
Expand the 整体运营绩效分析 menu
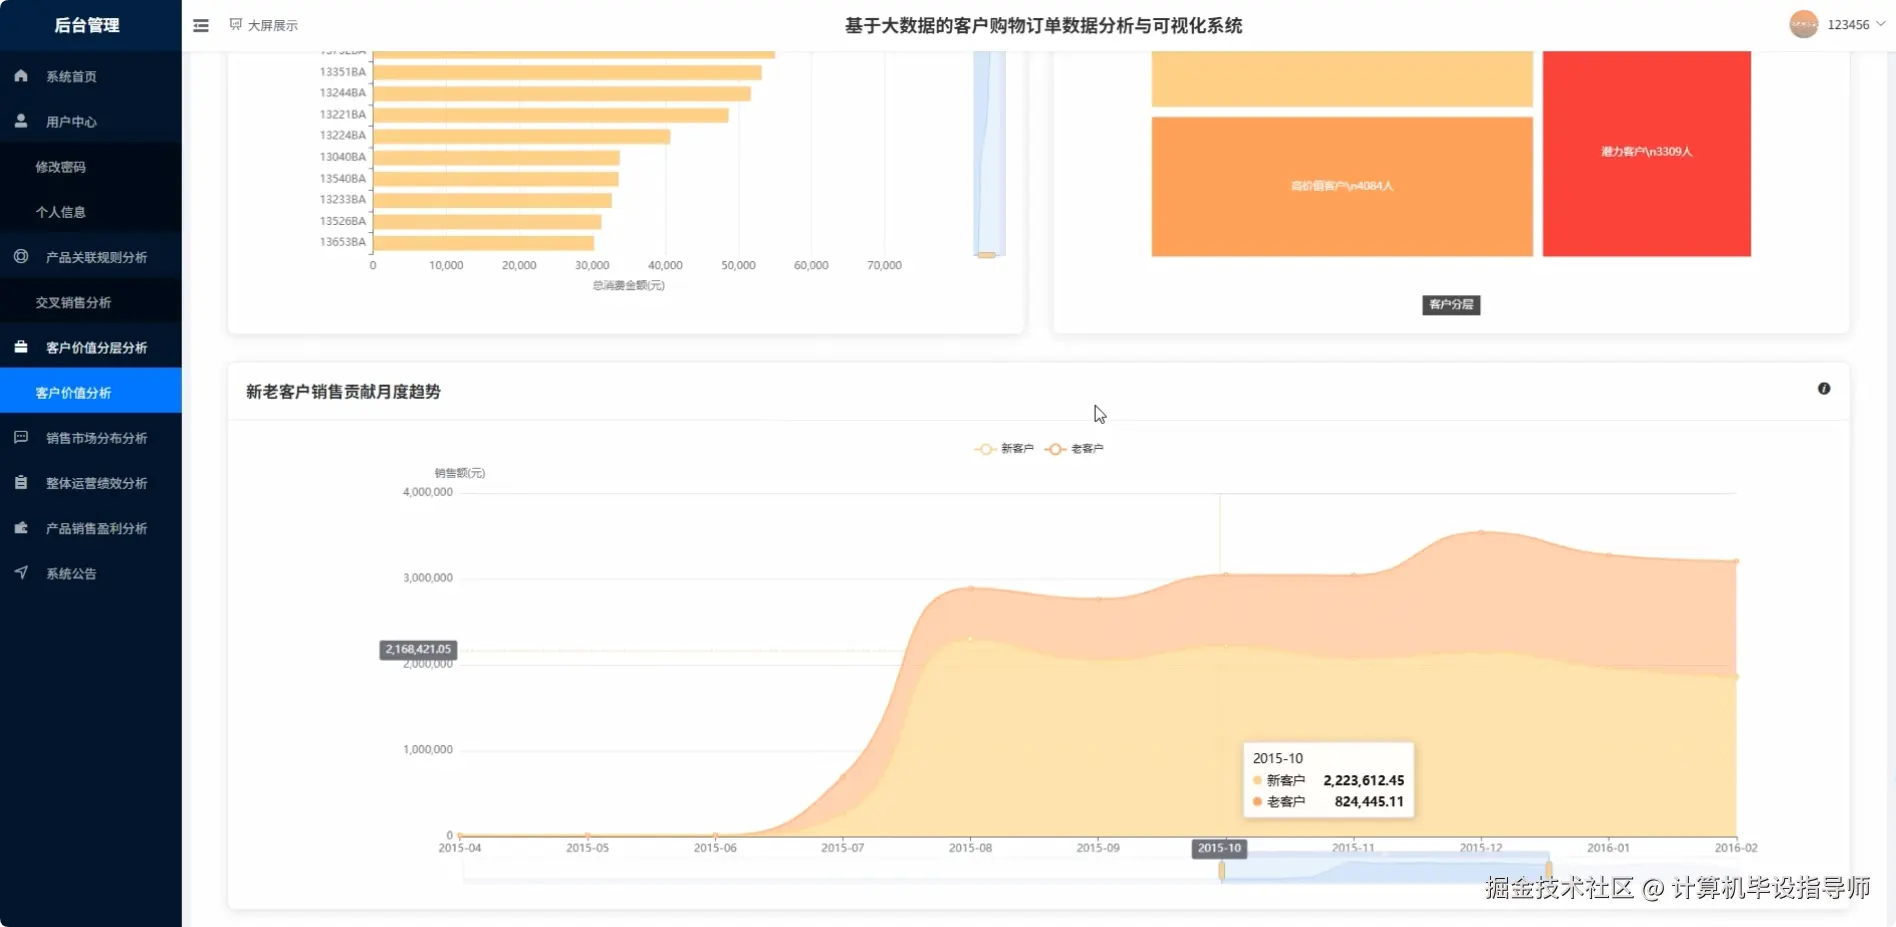pyautogui.click(x=91, y=483)
